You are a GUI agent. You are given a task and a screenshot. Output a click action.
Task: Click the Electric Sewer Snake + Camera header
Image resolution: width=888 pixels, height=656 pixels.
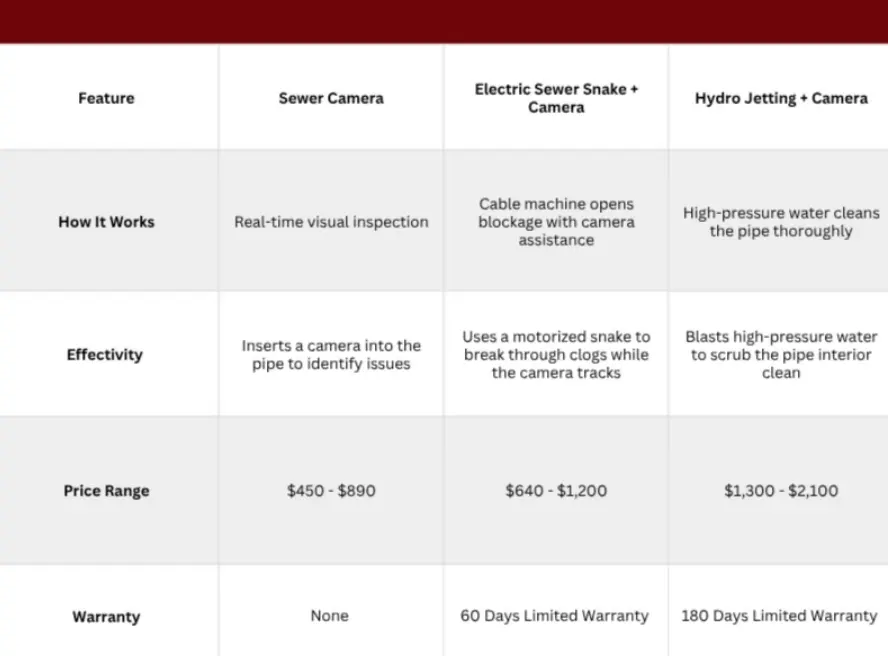click(556, 98)
